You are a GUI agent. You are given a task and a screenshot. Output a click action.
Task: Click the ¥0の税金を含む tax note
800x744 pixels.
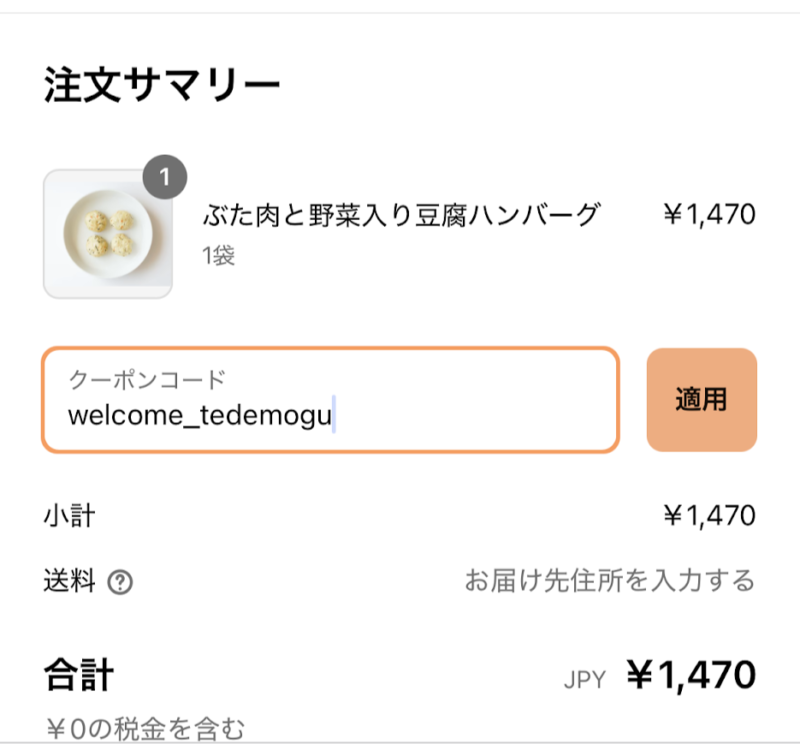[x=146, y=729]
